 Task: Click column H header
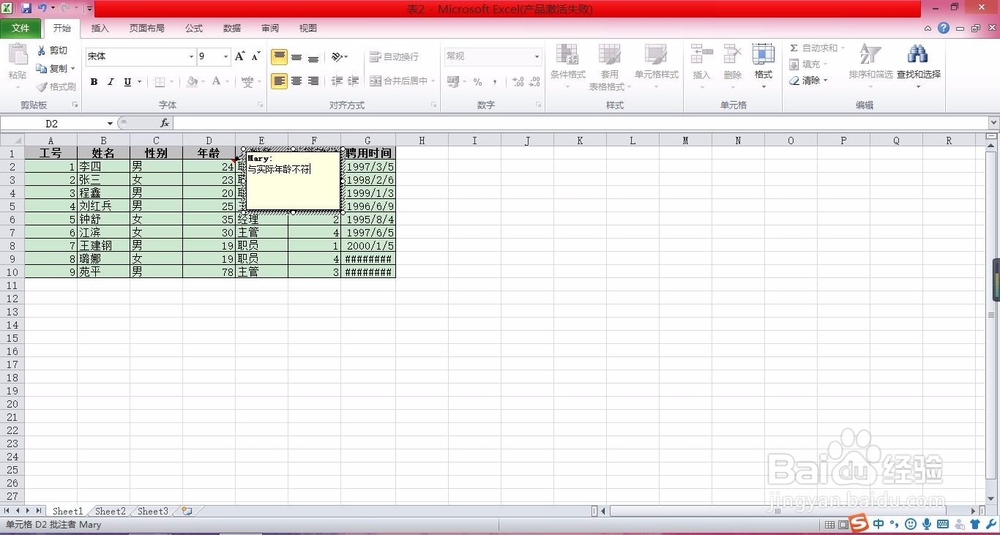[x=422, y=140]
